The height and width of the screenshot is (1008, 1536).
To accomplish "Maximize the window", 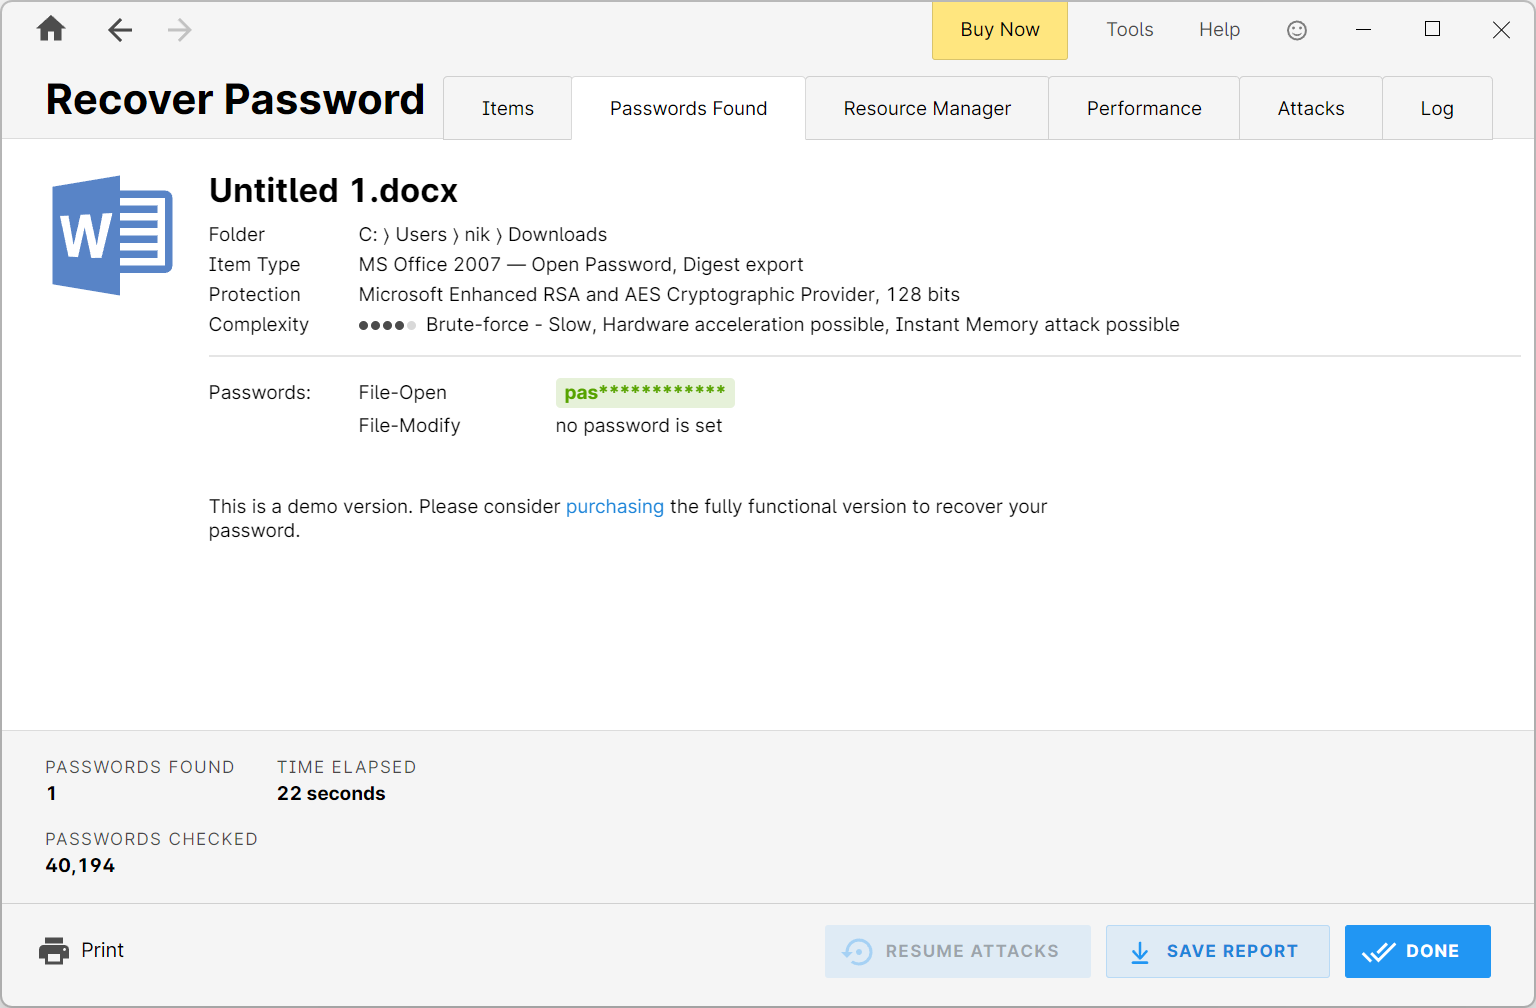I will pyautogui.click(x=1432, y=30).
